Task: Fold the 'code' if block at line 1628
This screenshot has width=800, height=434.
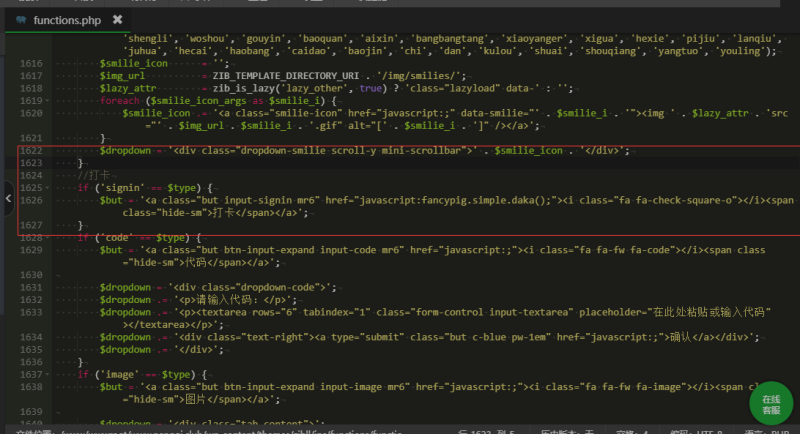Action: click(x=47, y=237)
